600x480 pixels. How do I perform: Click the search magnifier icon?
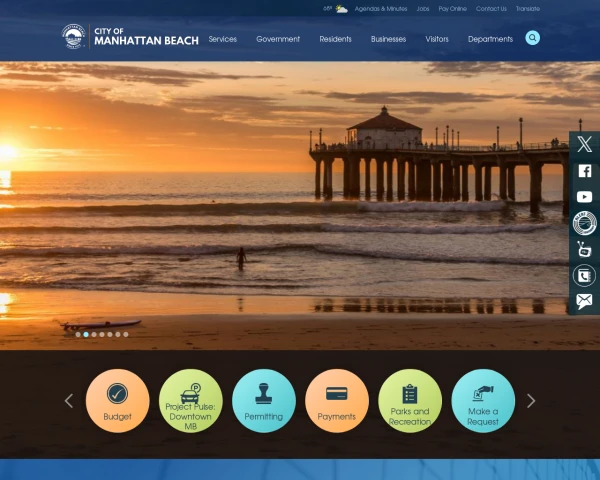point(532,38)
